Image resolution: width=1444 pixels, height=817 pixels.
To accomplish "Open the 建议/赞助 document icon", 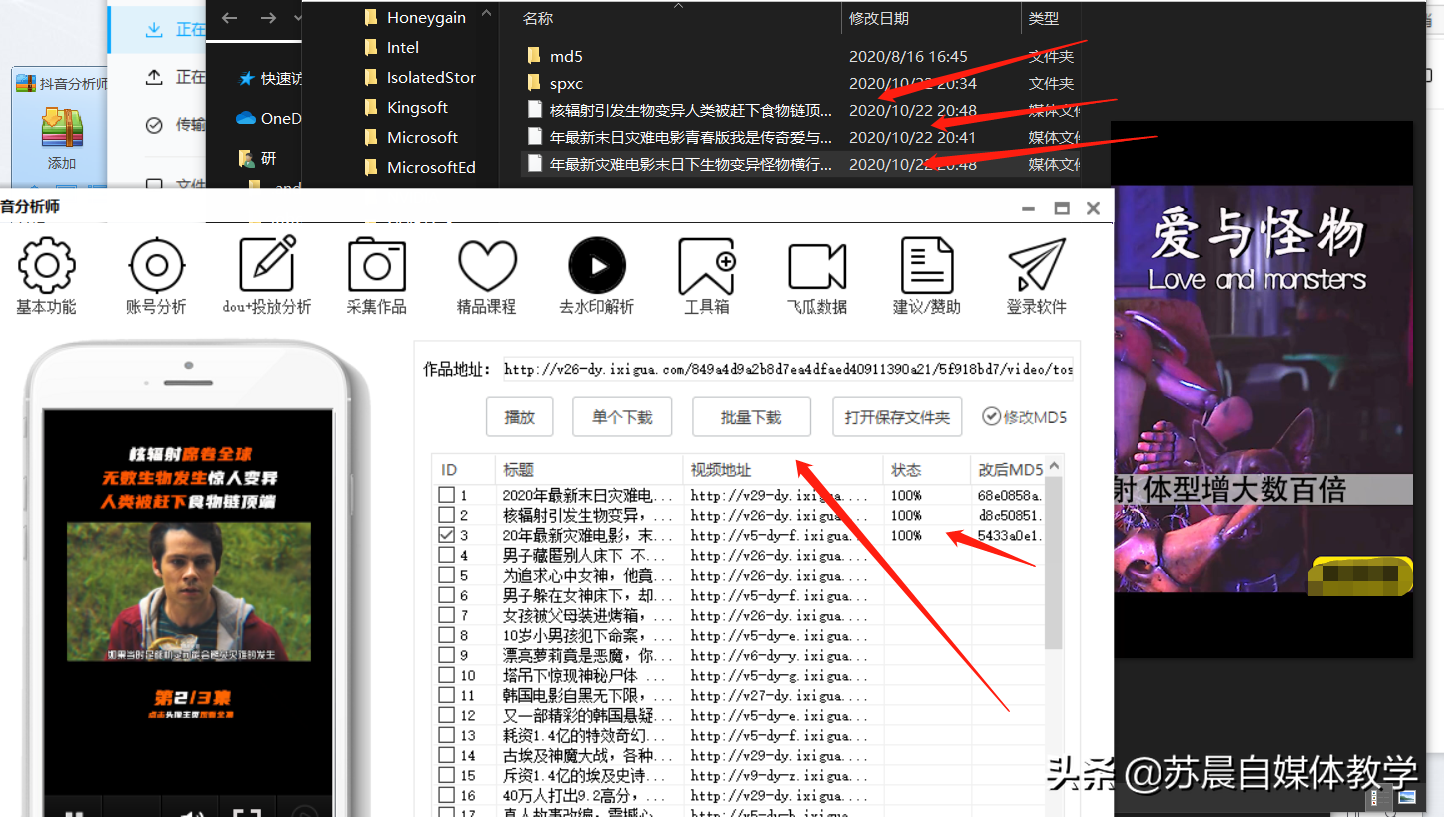I will pyautogui.click(x=927, y=265).
